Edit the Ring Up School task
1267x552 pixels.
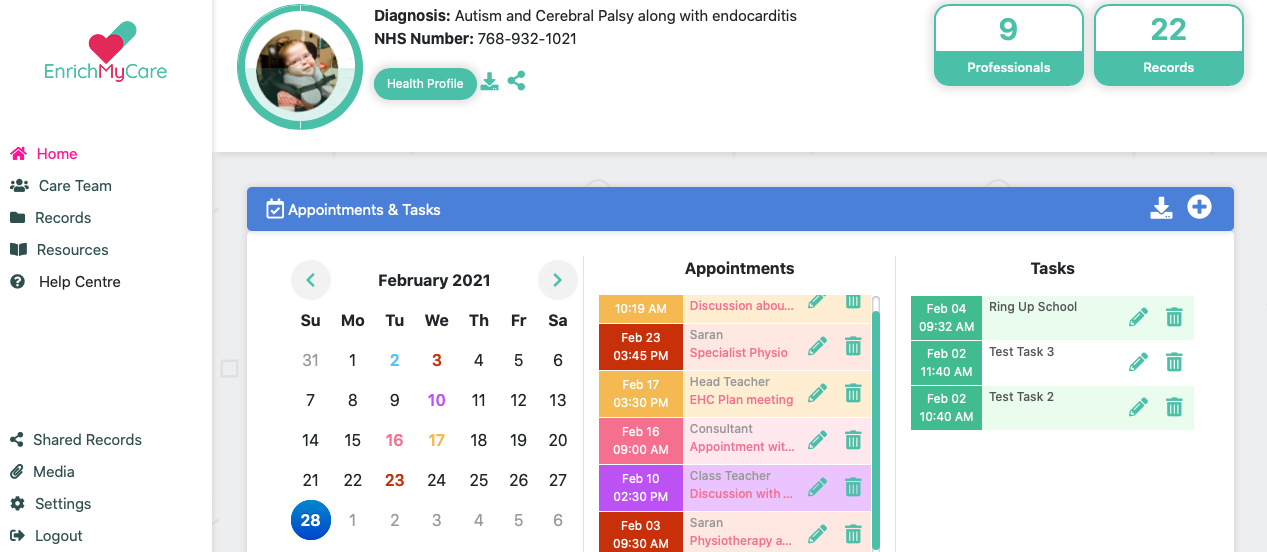coord(1138,317)
